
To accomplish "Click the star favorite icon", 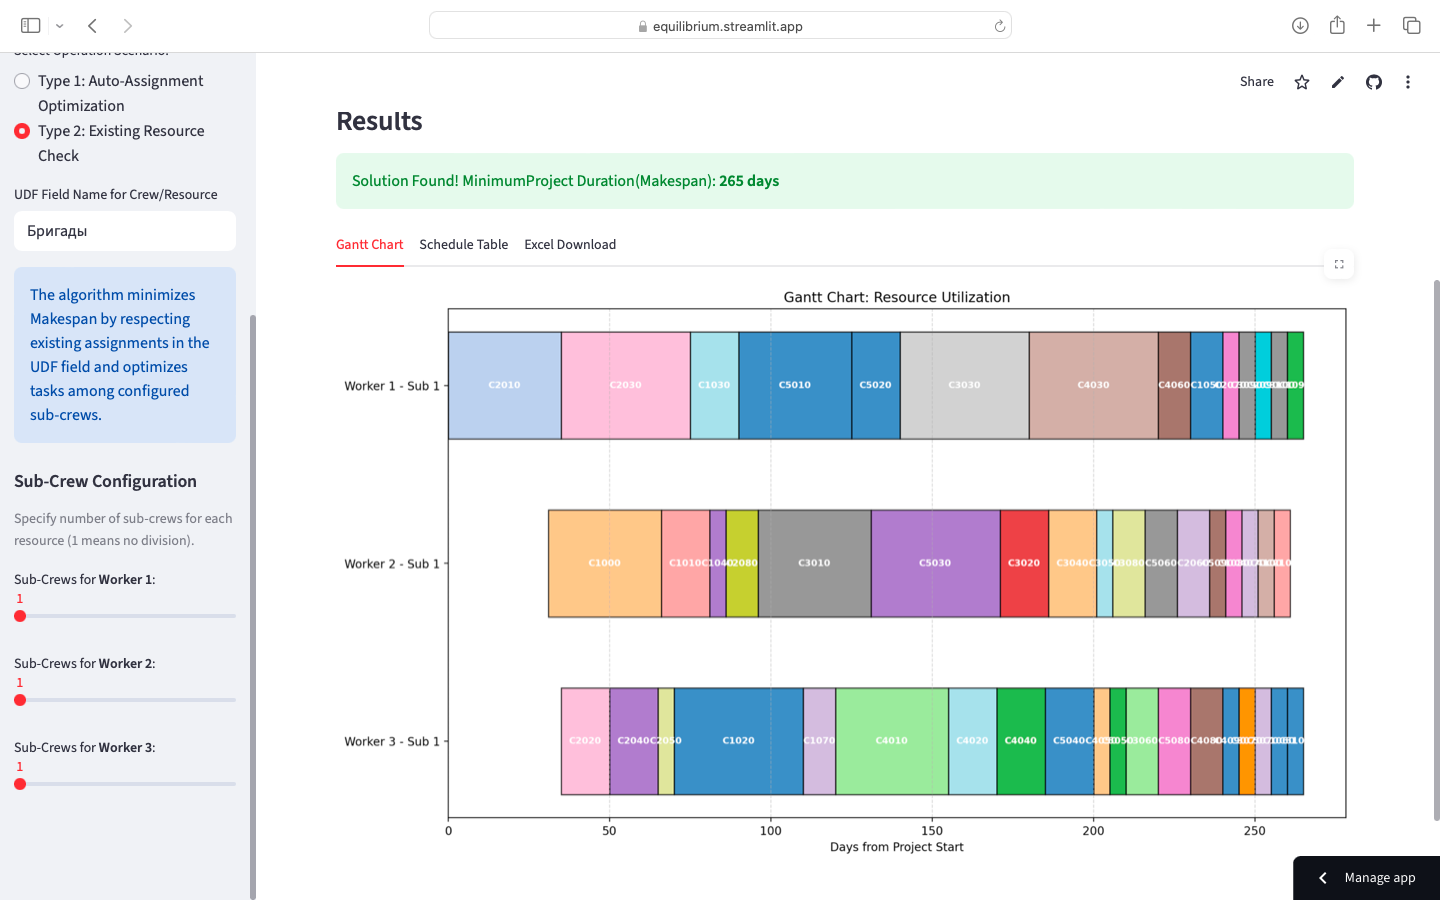I will click(1301, 82).
